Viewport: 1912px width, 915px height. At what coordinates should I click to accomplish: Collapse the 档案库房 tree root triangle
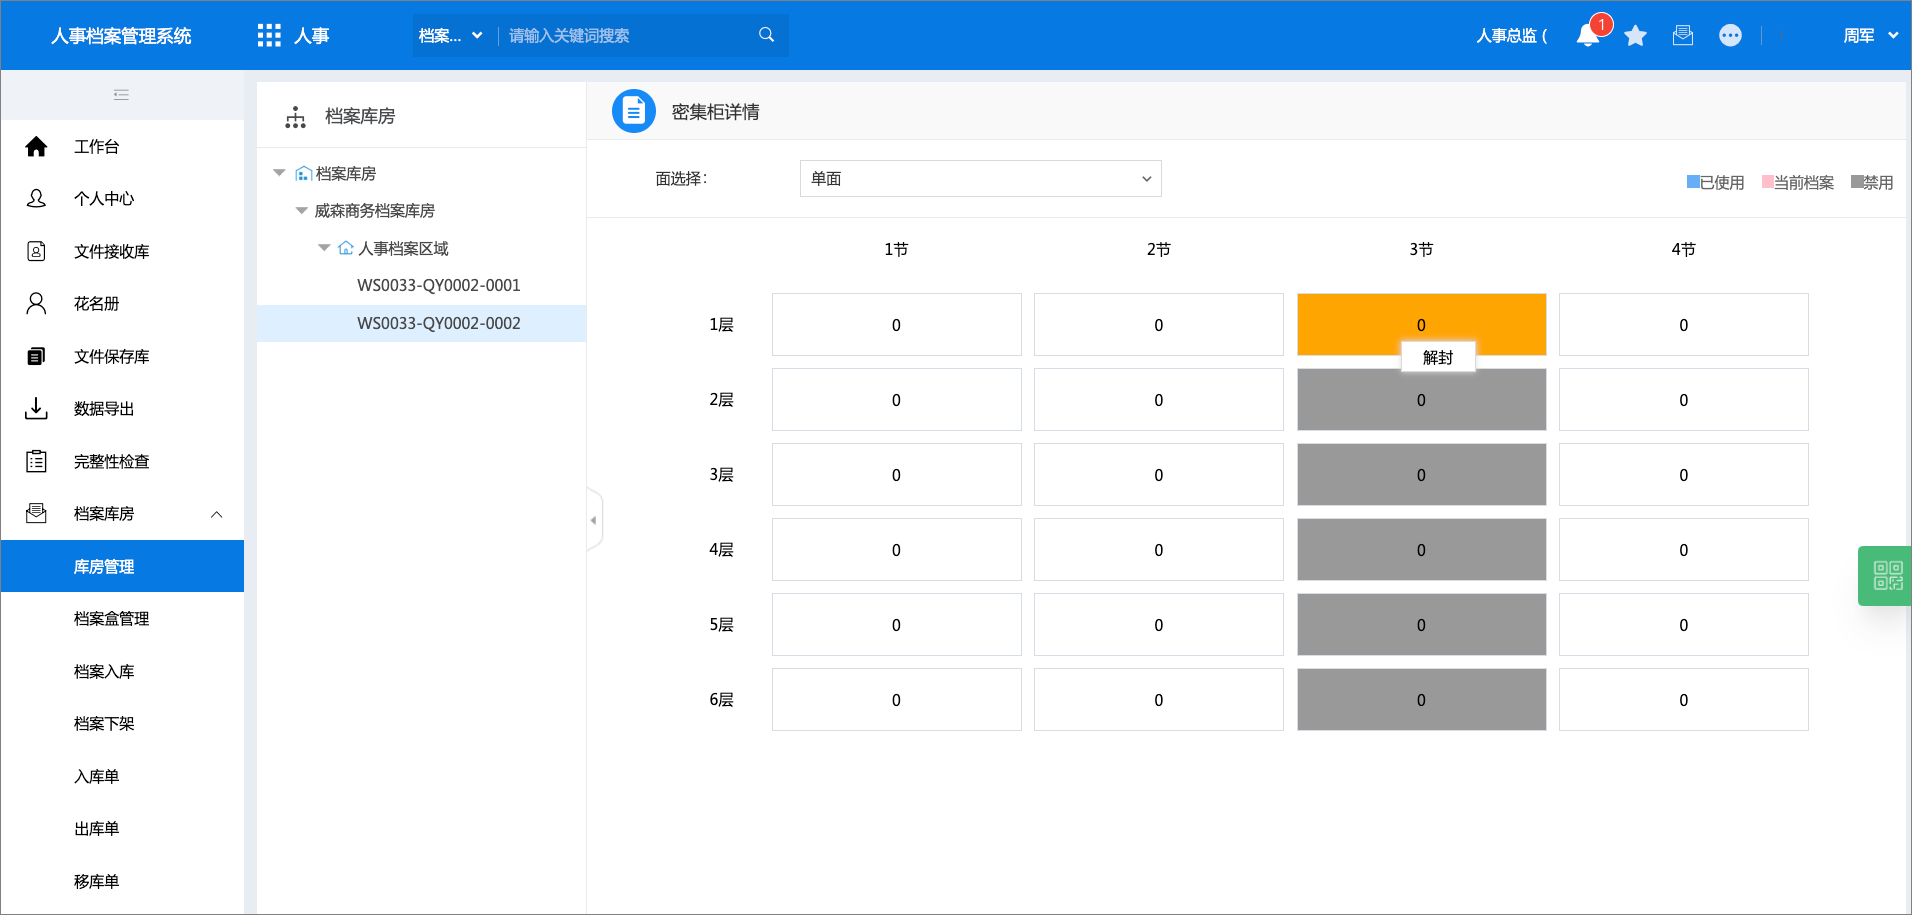click(x=279, y=173)
